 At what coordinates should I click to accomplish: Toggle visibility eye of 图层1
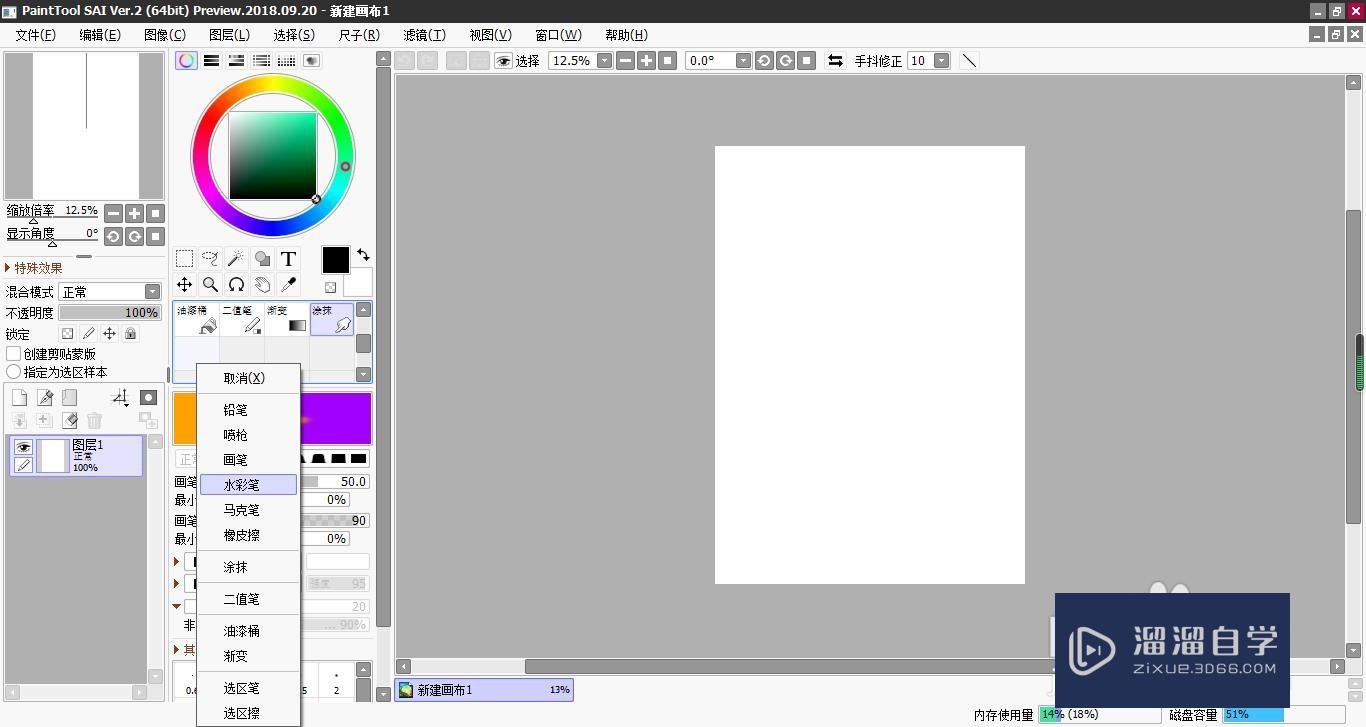click(x=23, y=447)
